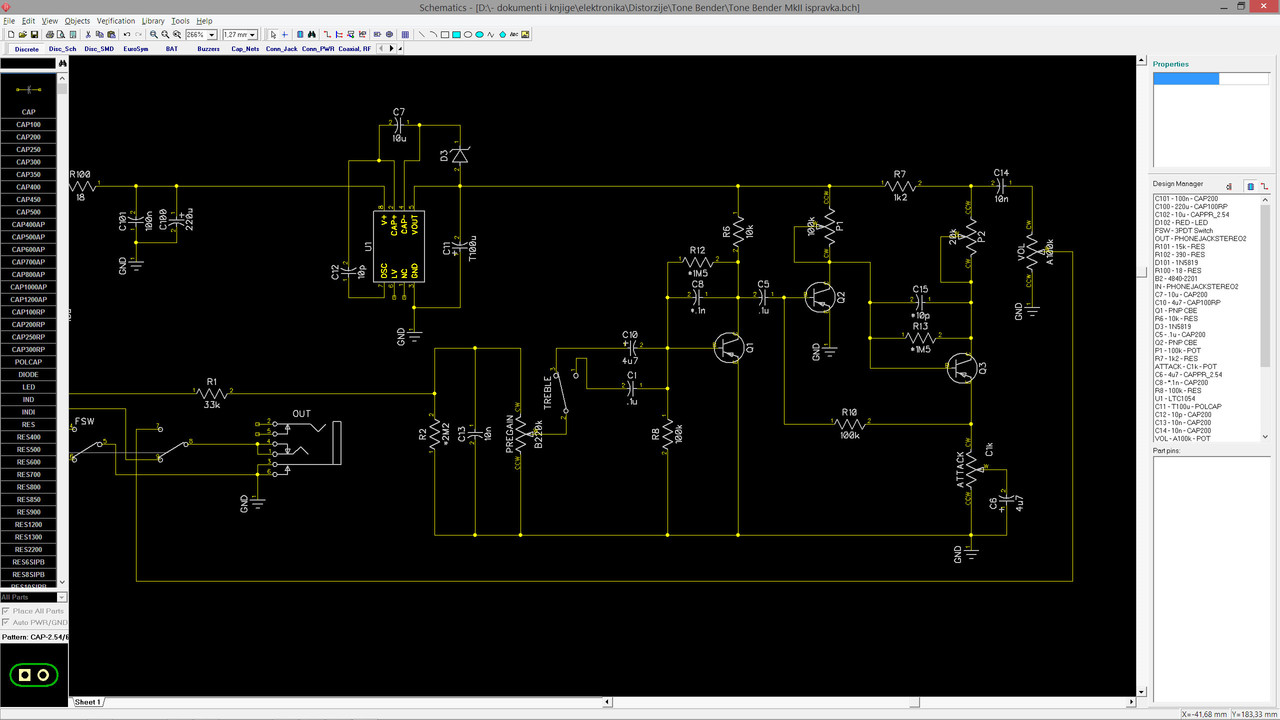Select the filled ellipse shape tool
Image resolution: width=1280 pixels, height=720 pixels.
(x=479, y=34)
